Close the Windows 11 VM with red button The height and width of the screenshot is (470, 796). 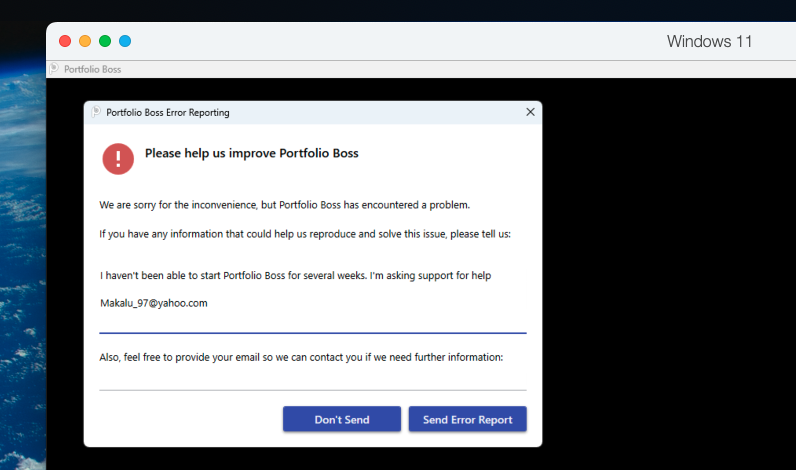(65, 41)
